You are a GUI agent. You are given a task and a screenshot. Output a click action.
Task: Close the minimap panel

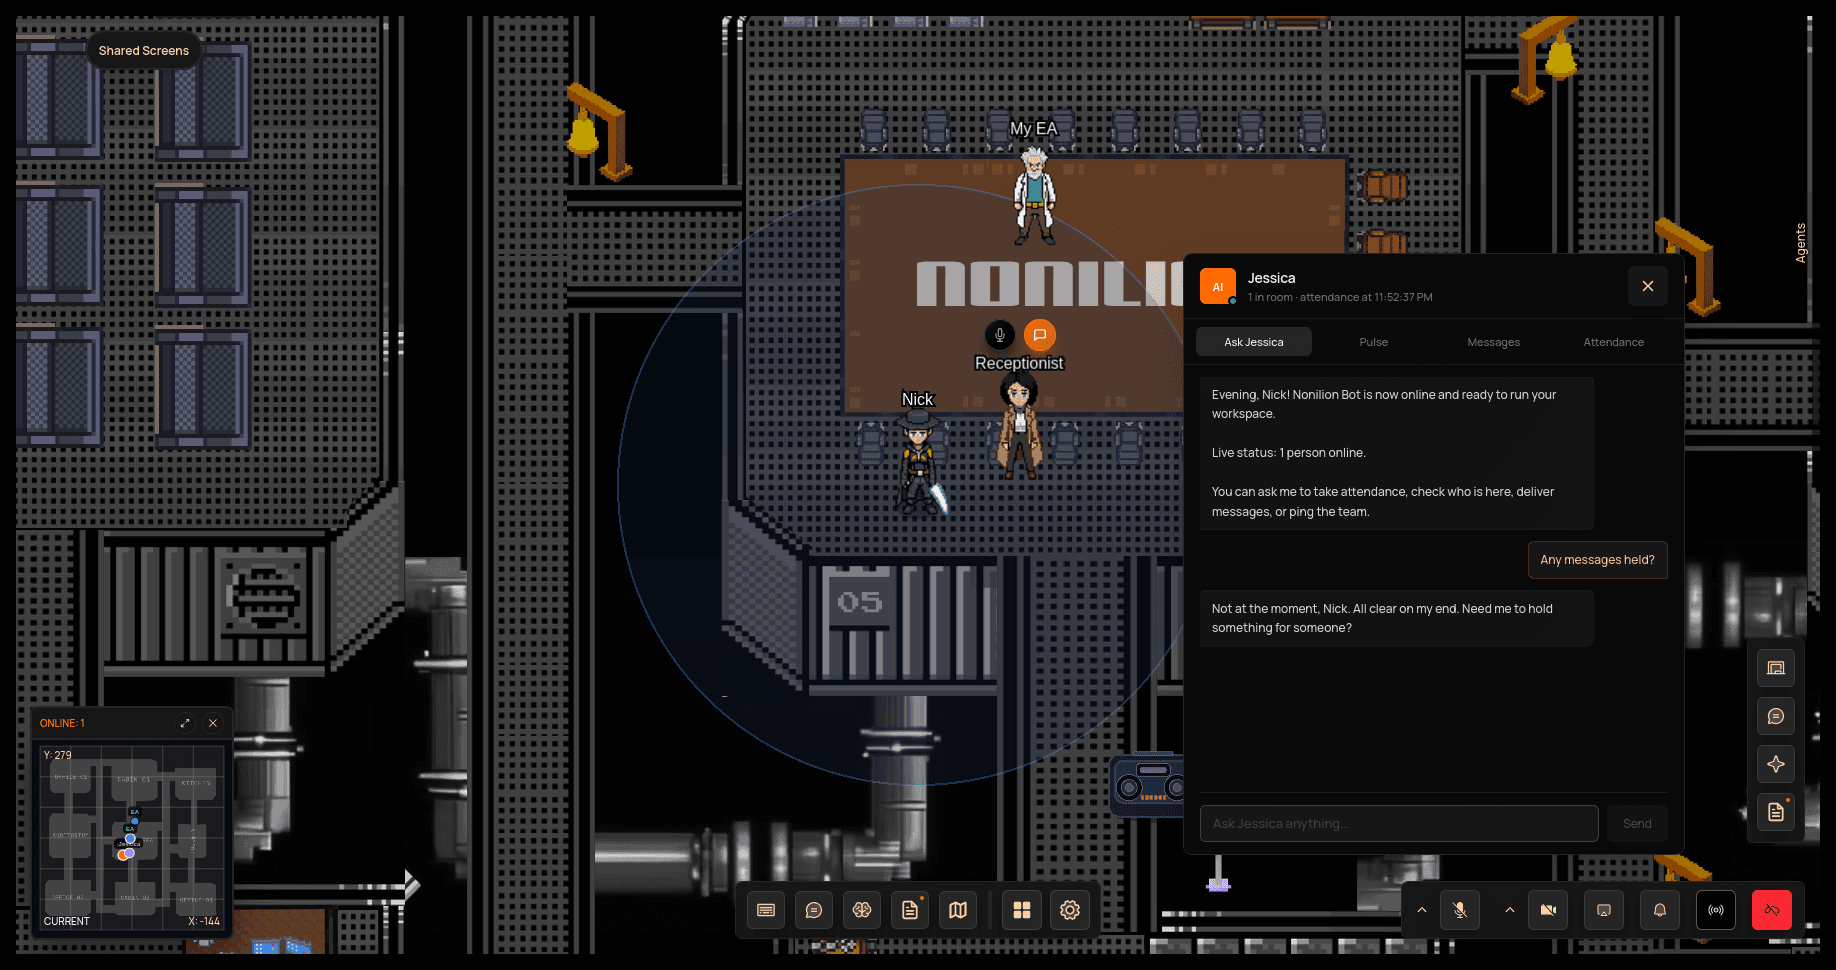(213, 723)
